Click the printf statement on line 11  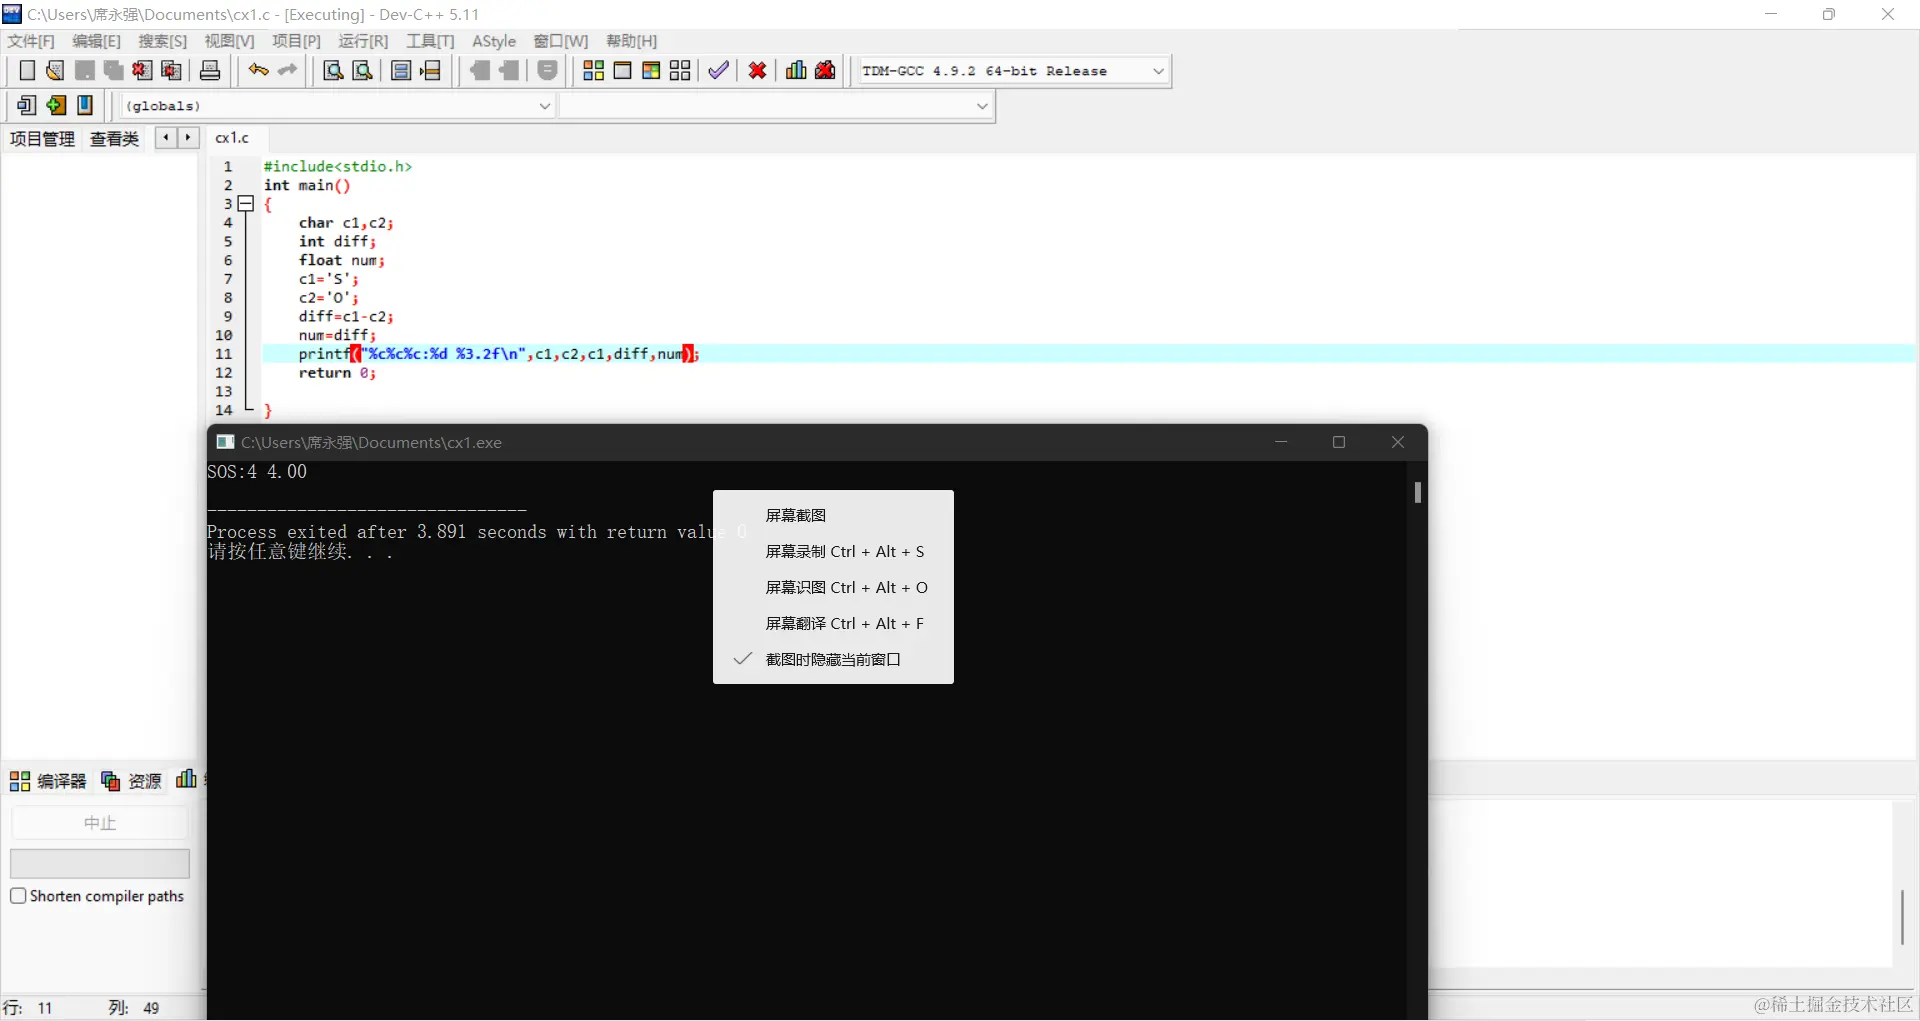pos(499,354)
